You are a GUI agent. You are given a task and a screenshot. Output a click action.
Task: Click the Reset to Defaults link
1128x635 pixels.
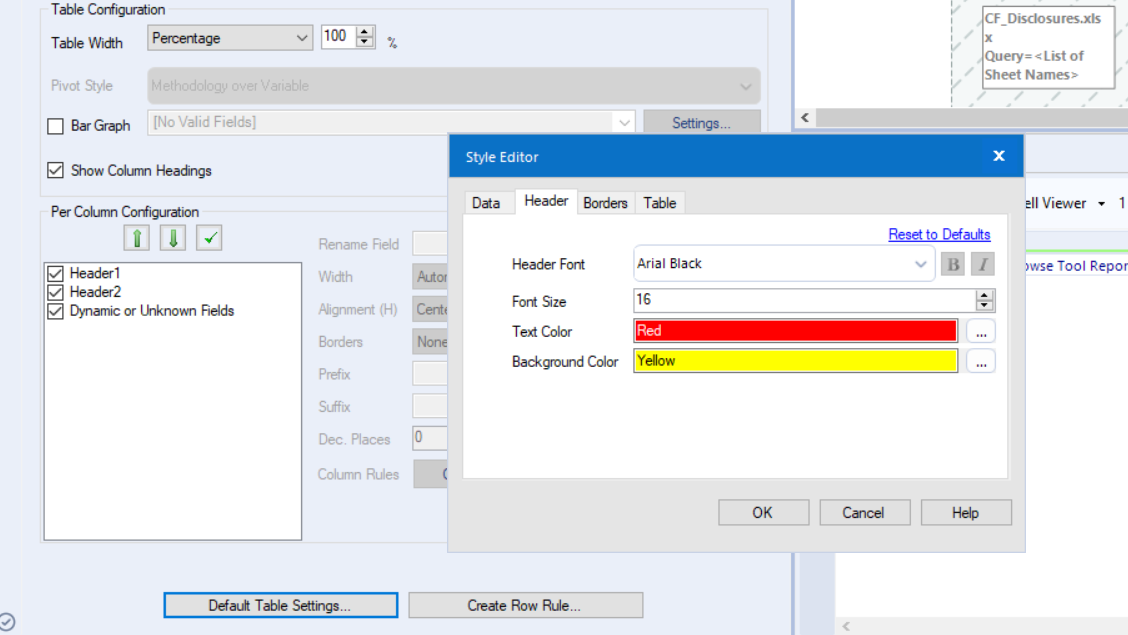939,233
